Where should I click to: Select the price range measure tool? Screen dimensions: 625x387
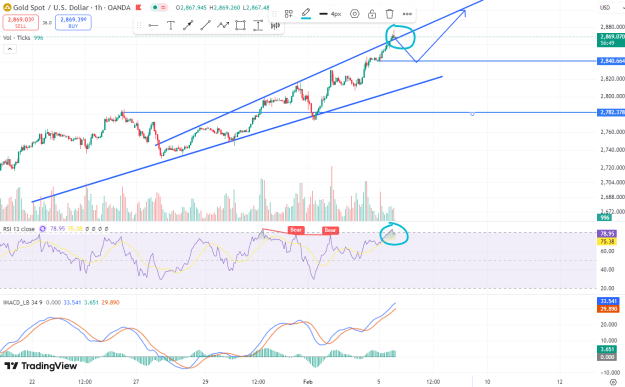258,26
